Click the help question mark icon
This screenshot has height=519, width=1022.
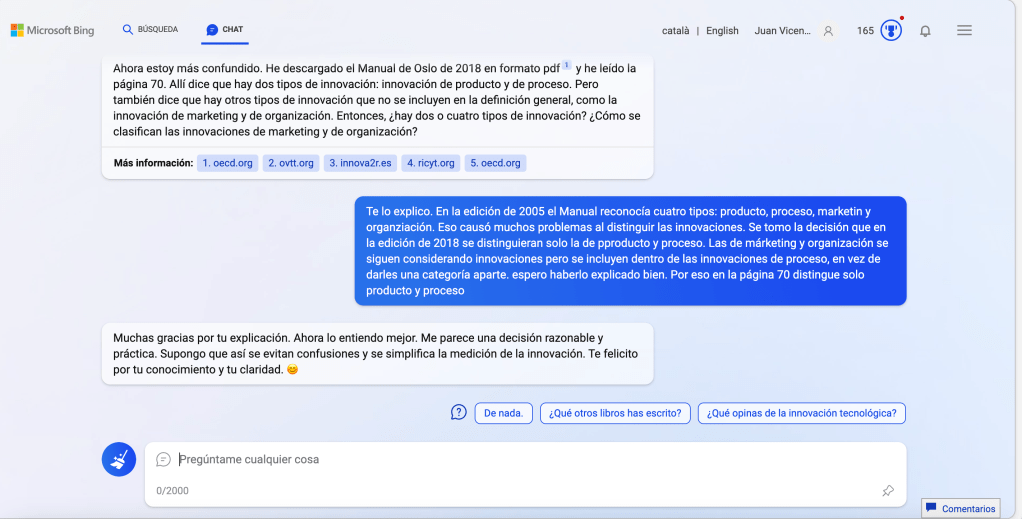(459, 412)
